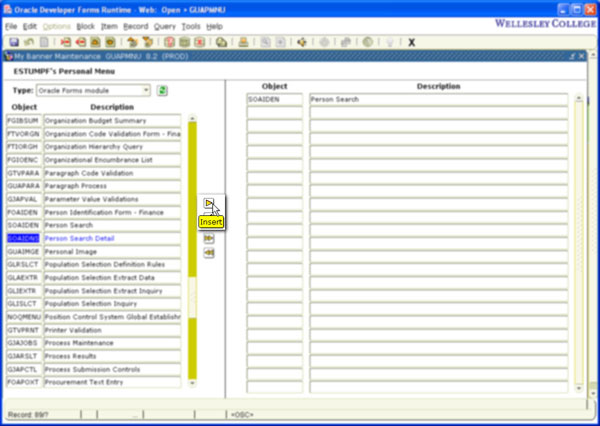Select highlighted Person Search Detail row

coord(94,238)
